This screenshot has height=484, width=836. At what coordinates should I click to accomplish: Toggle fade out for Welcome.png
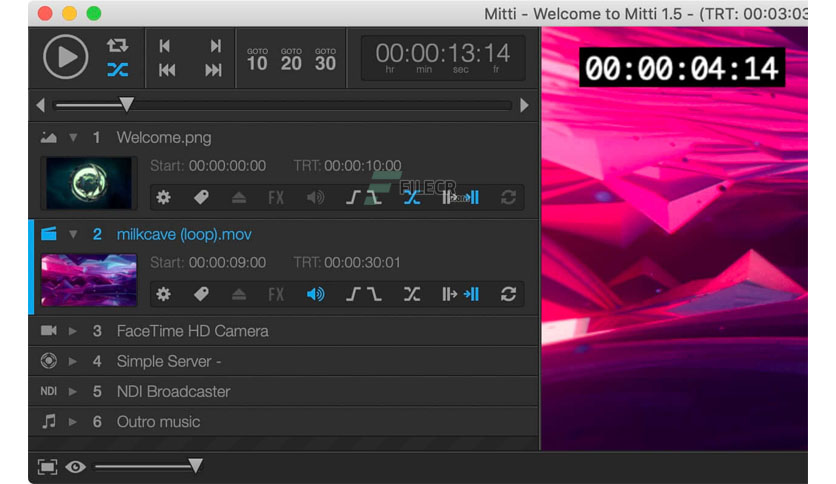374,198
